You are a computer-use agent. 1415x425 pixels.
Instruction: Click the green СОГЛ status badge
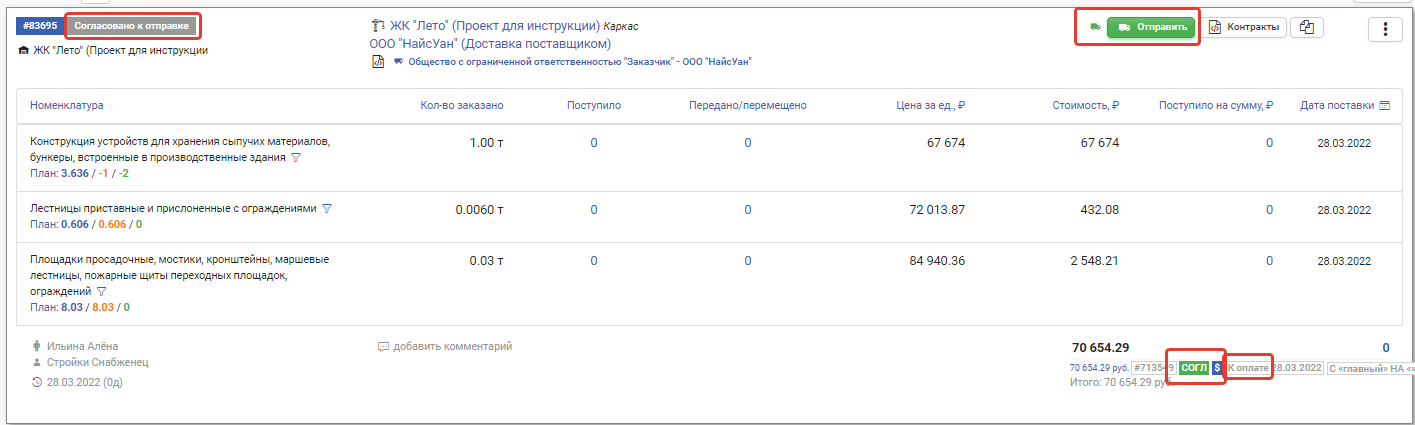1194,368
